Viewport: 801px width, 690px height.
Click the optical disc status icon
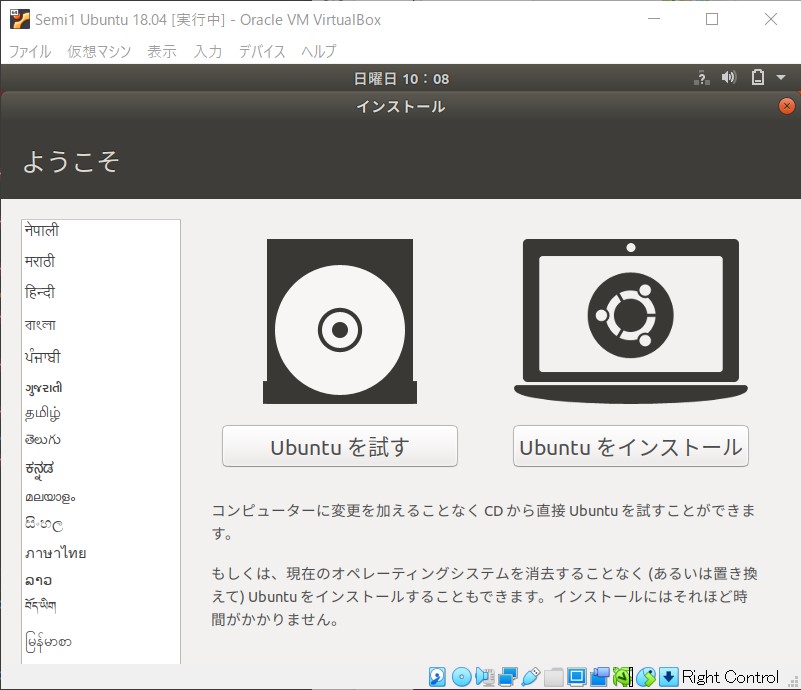point(462,677)
